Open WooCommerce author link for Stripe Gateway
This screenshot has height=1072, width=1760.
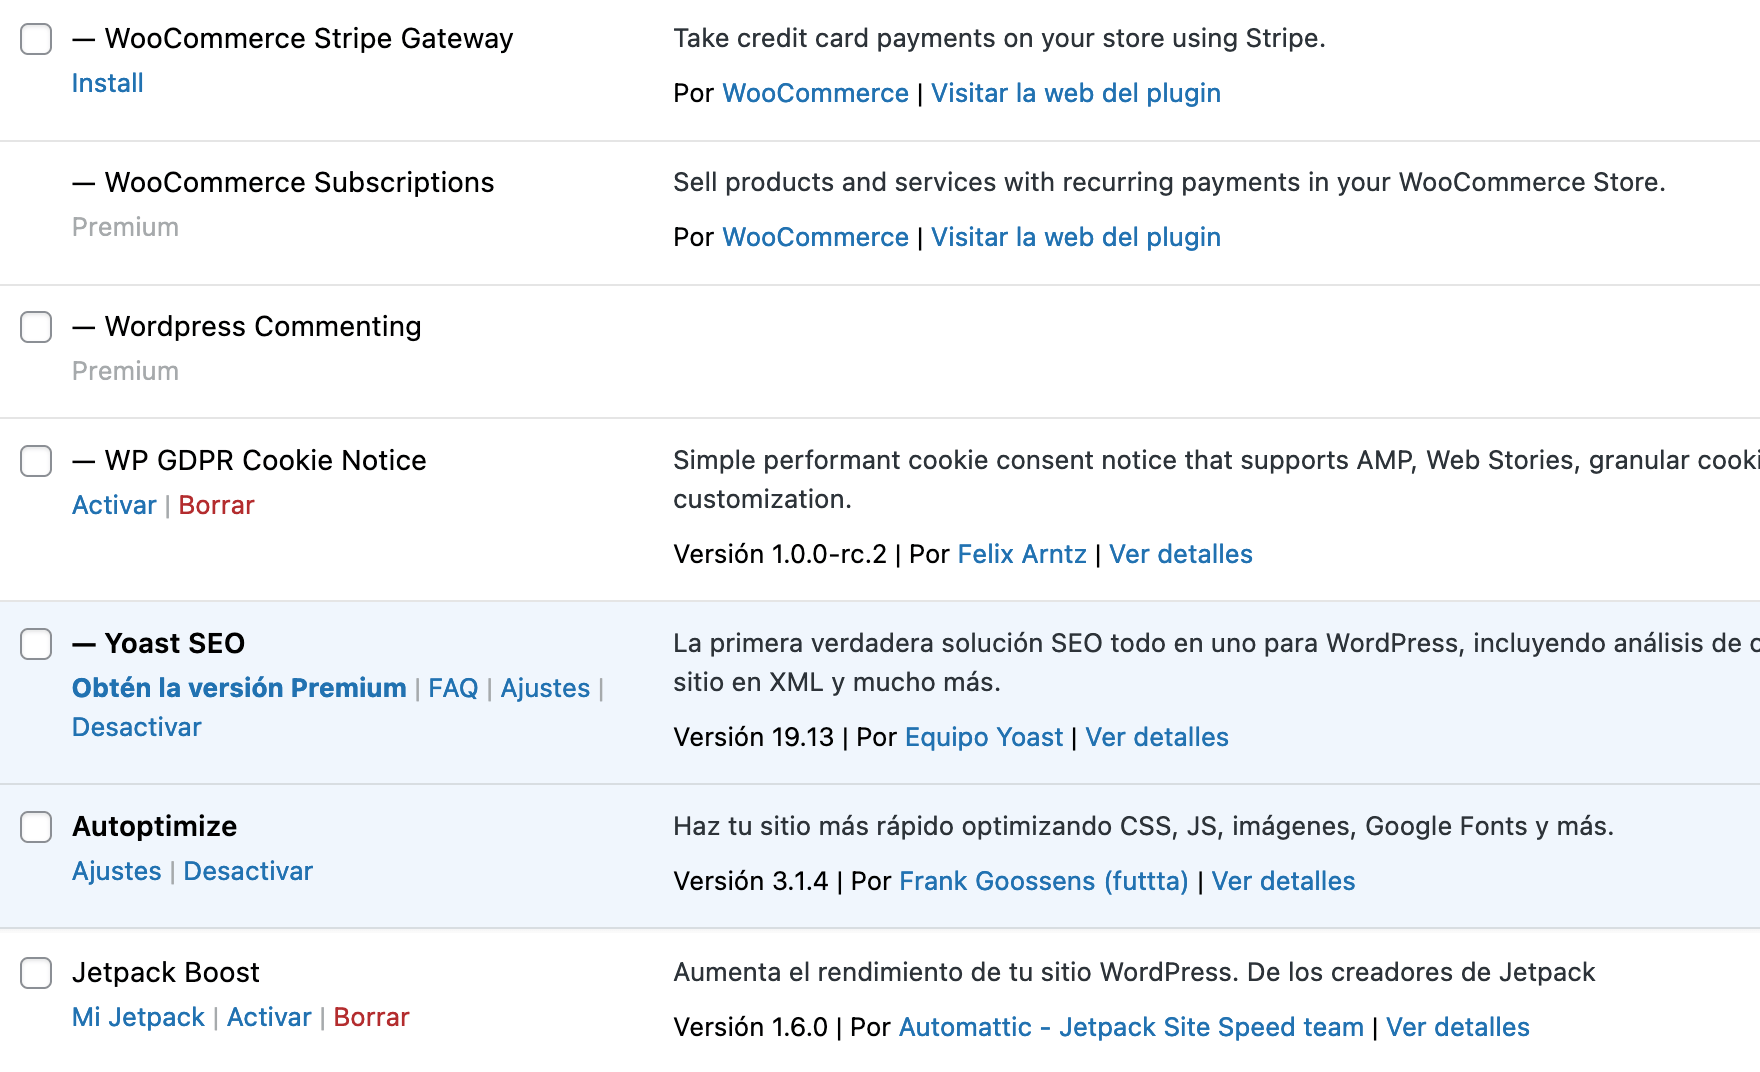[815, 93]
